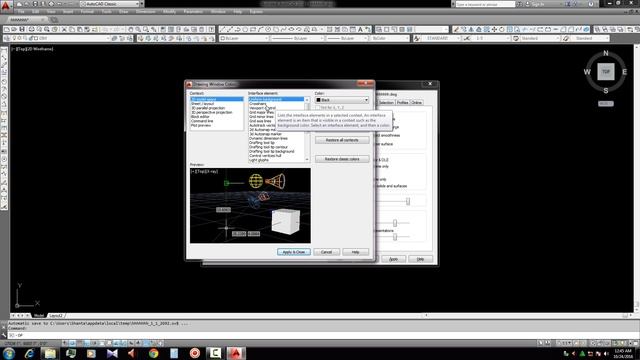The image size is (640, 360).
Task: Click Cancel in Drawing Window Colors dialog
Action: tap(326, 252)
